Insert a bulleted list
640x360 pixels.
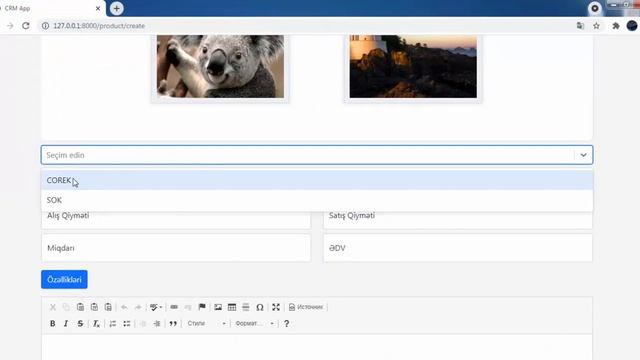(x=127, y=323)
